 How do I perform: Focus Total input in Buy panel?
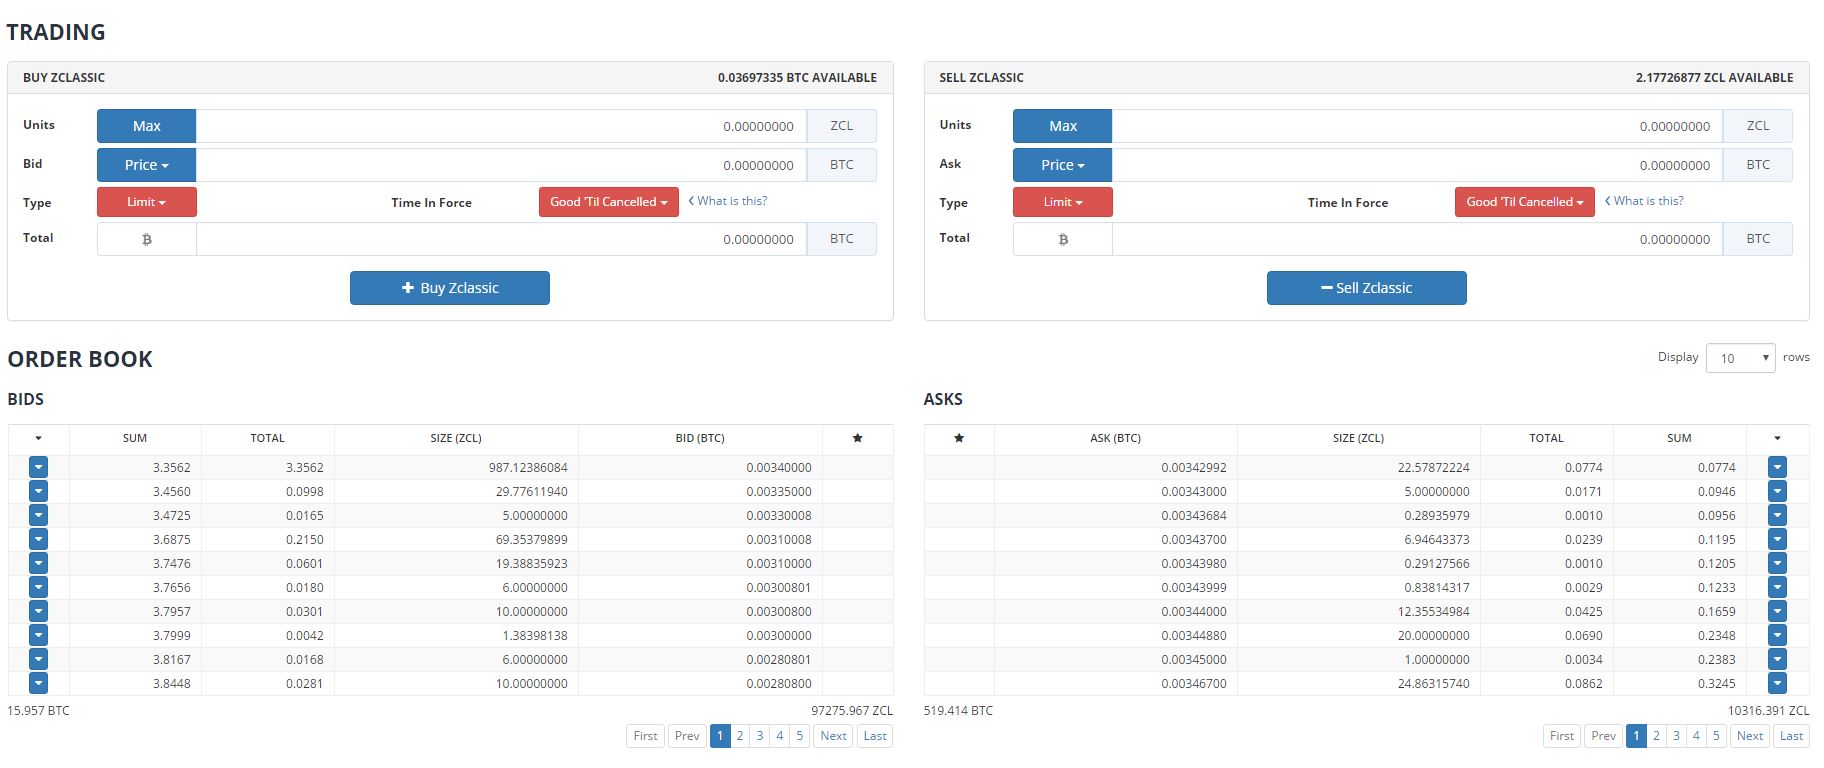pyautogui.click(x=501, y=239)
